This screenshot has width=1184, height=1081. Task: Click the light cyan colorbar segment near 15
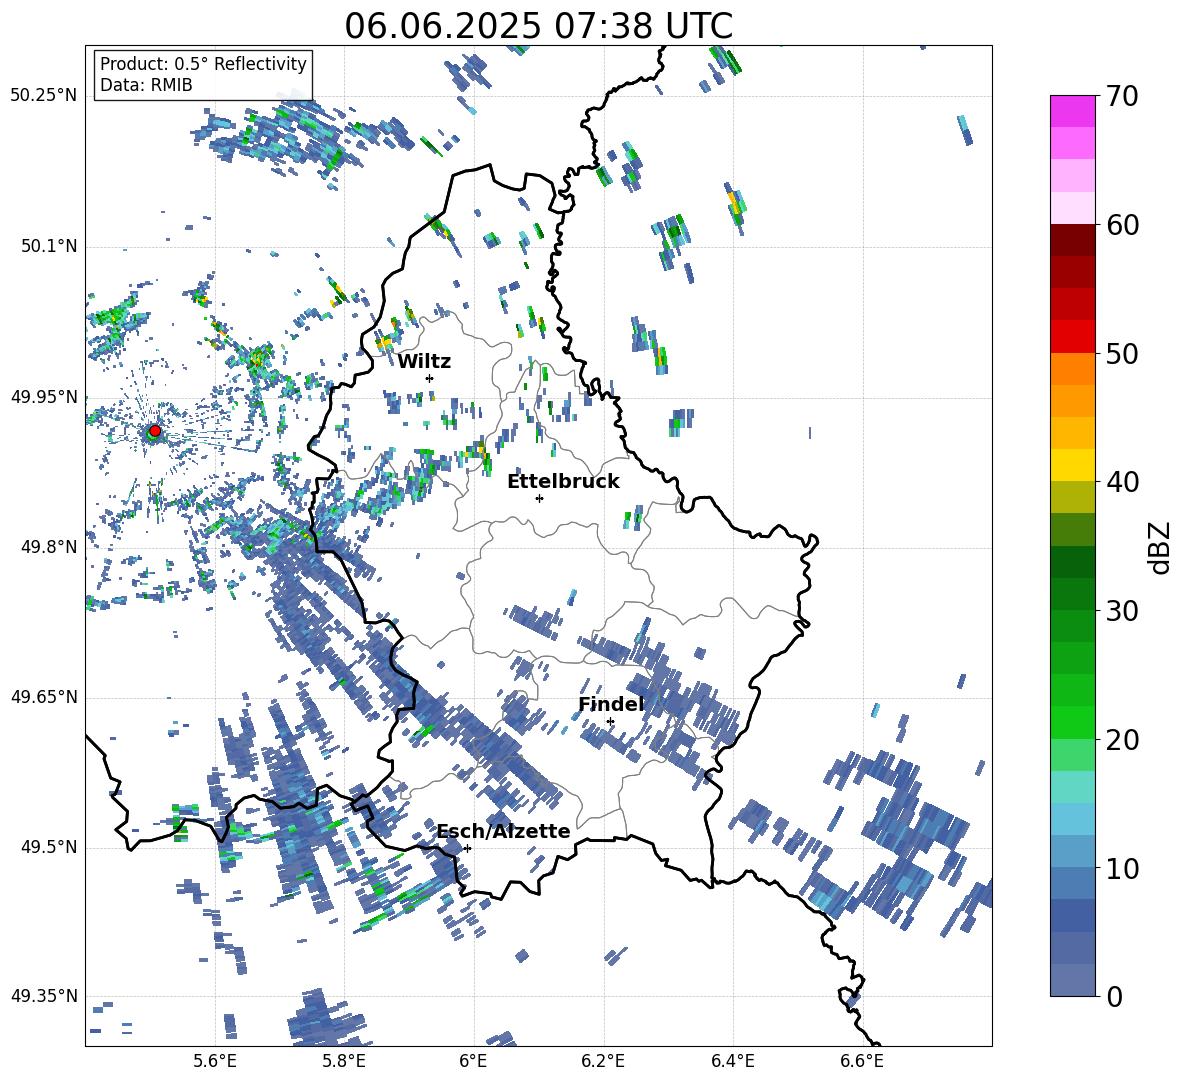point(1073,787)
